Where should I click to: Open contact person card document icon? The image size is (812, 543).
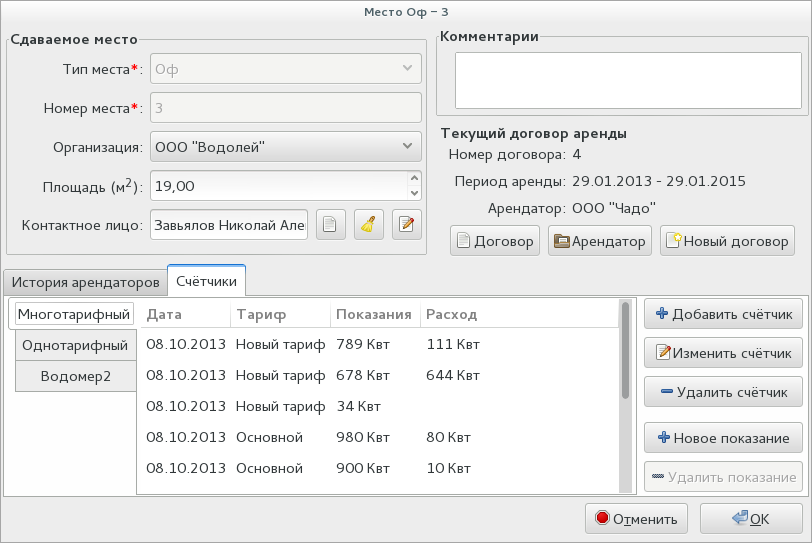(x=330, y=225)
